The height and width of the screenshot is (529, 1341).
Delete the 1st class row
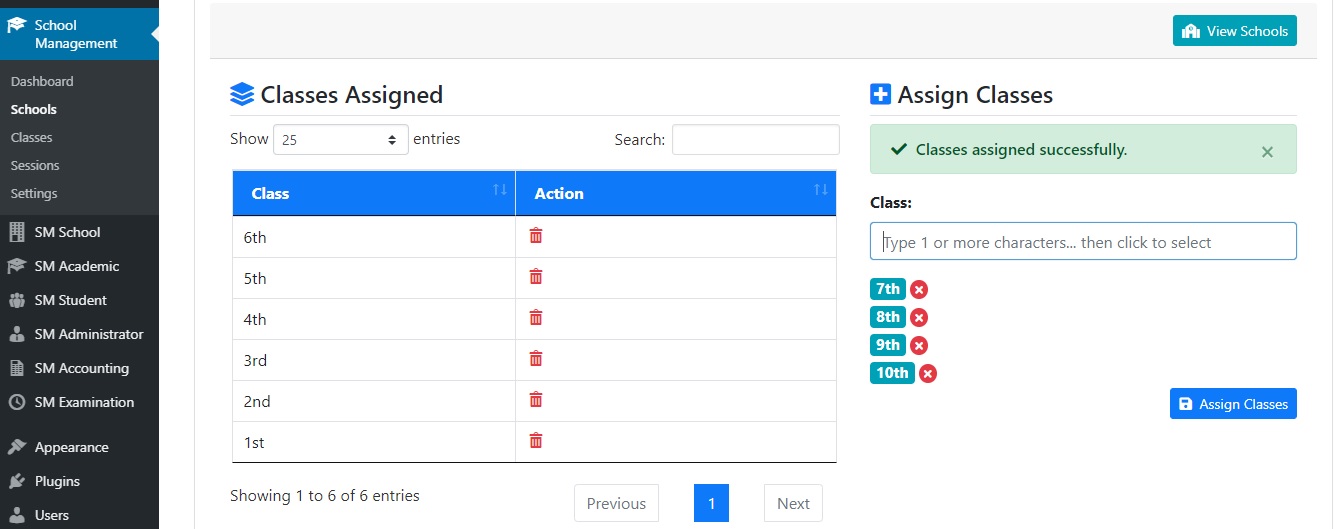pyautogui.click(x=536, y=441)
